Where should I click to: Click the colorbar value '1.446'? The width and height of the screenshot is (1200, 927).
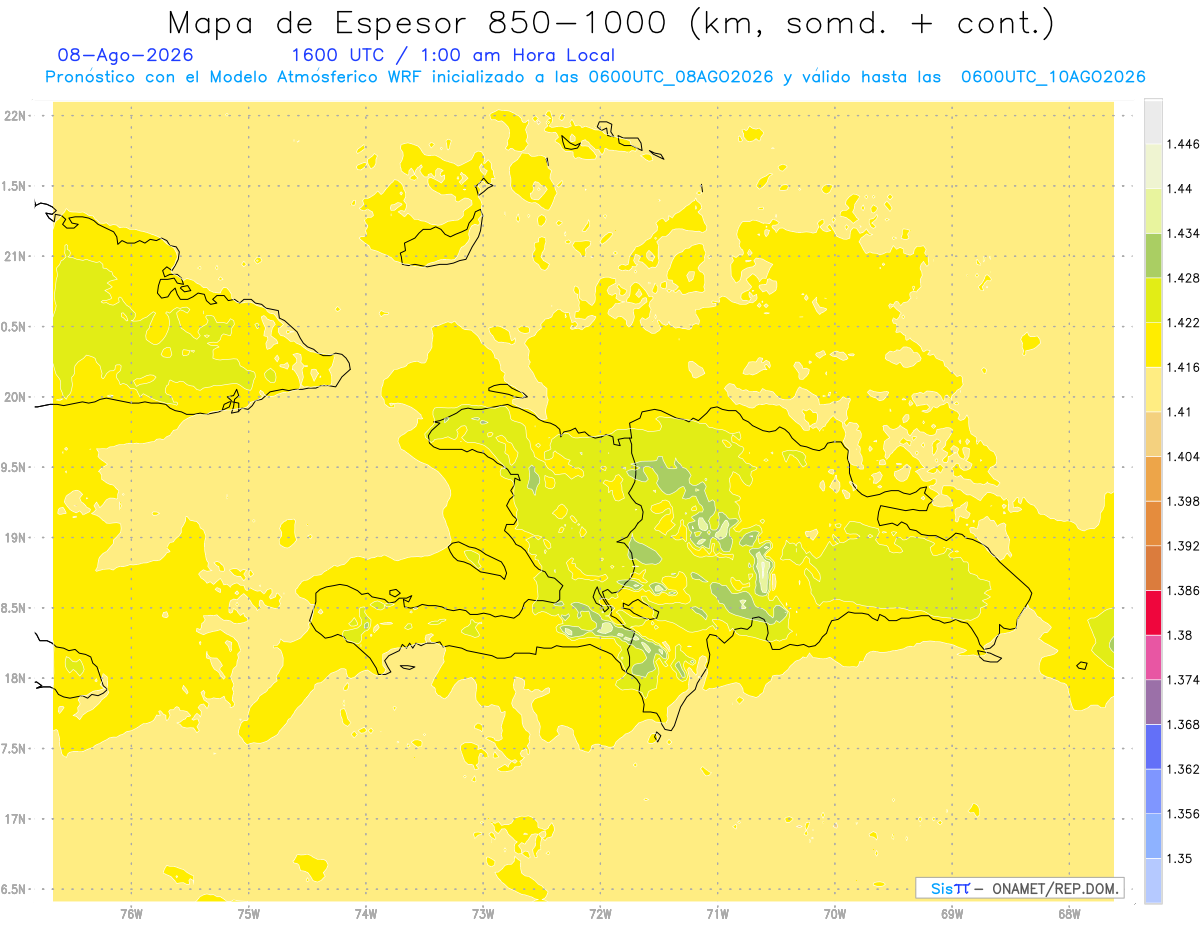tap(1183, 144)
